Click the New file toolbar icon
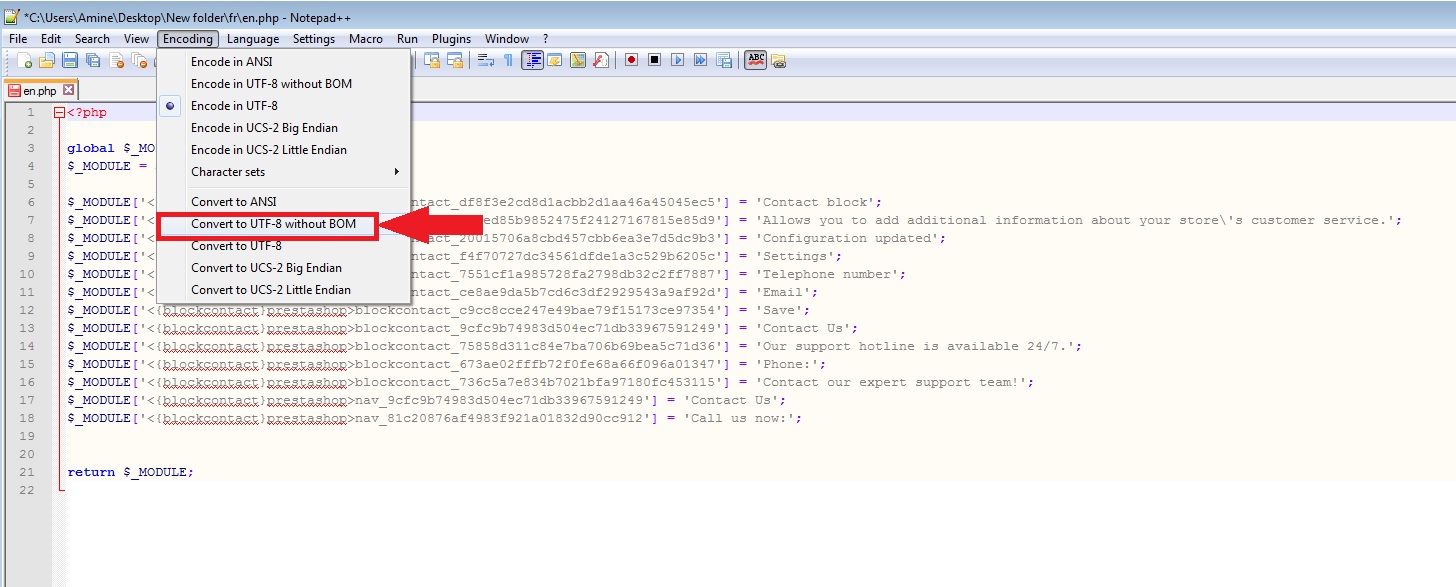 pos(25,60)
